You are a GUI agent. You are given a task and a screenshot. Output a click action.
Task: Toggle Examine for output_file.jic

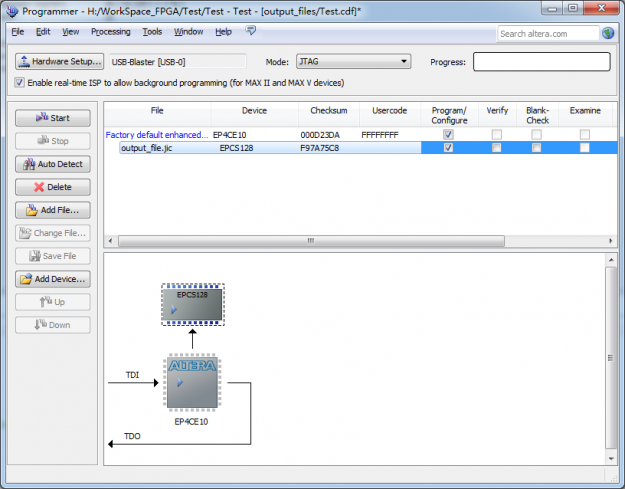pos(585,148)
